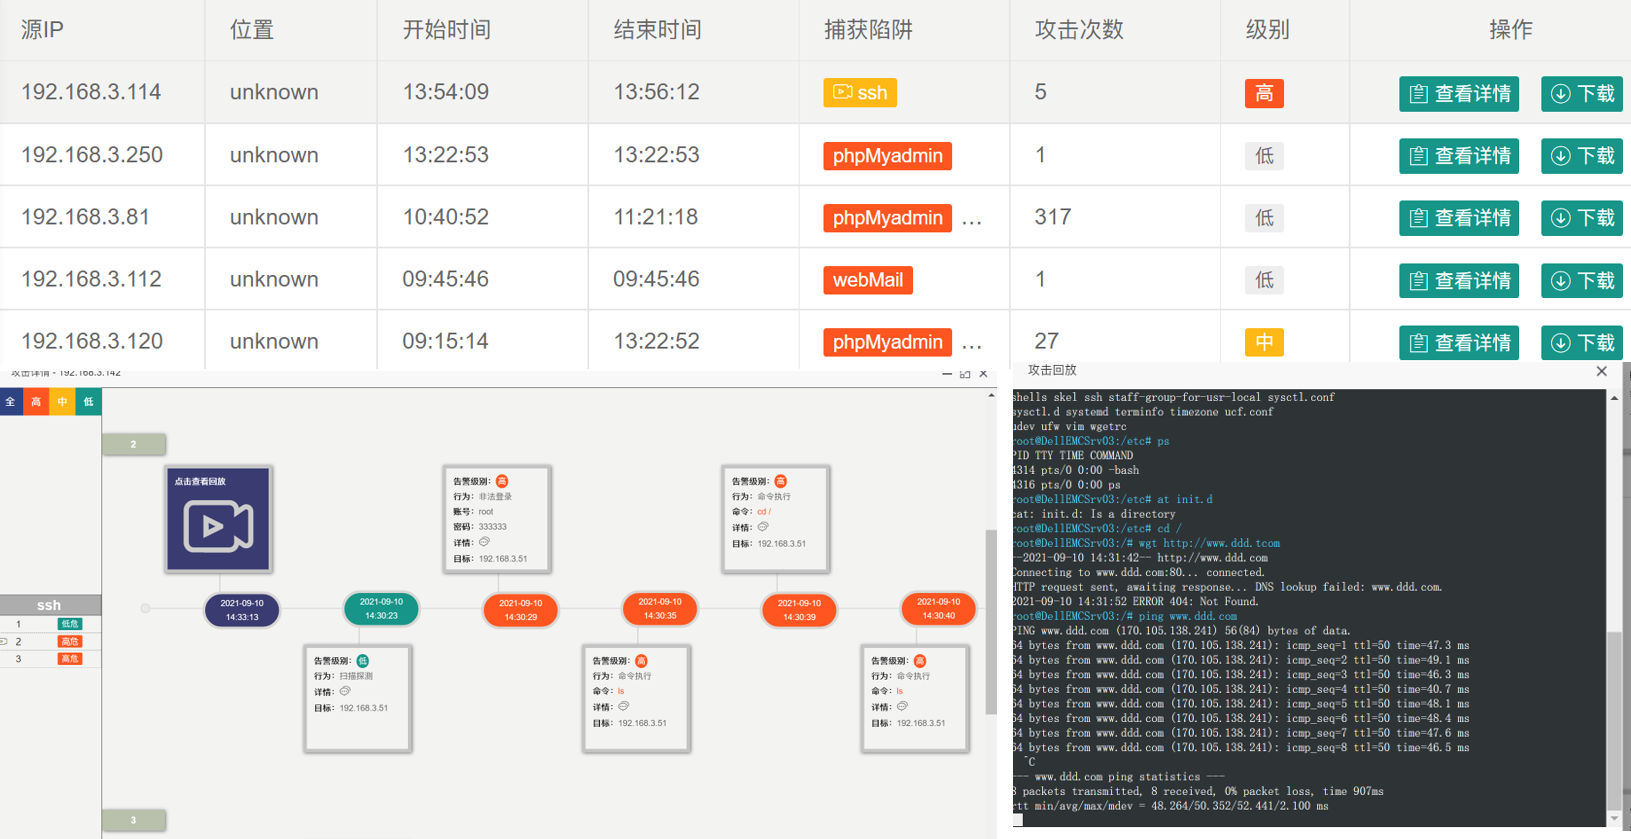
Task: Filter alerts by low severity (低)
Action: tap(88, 402)
